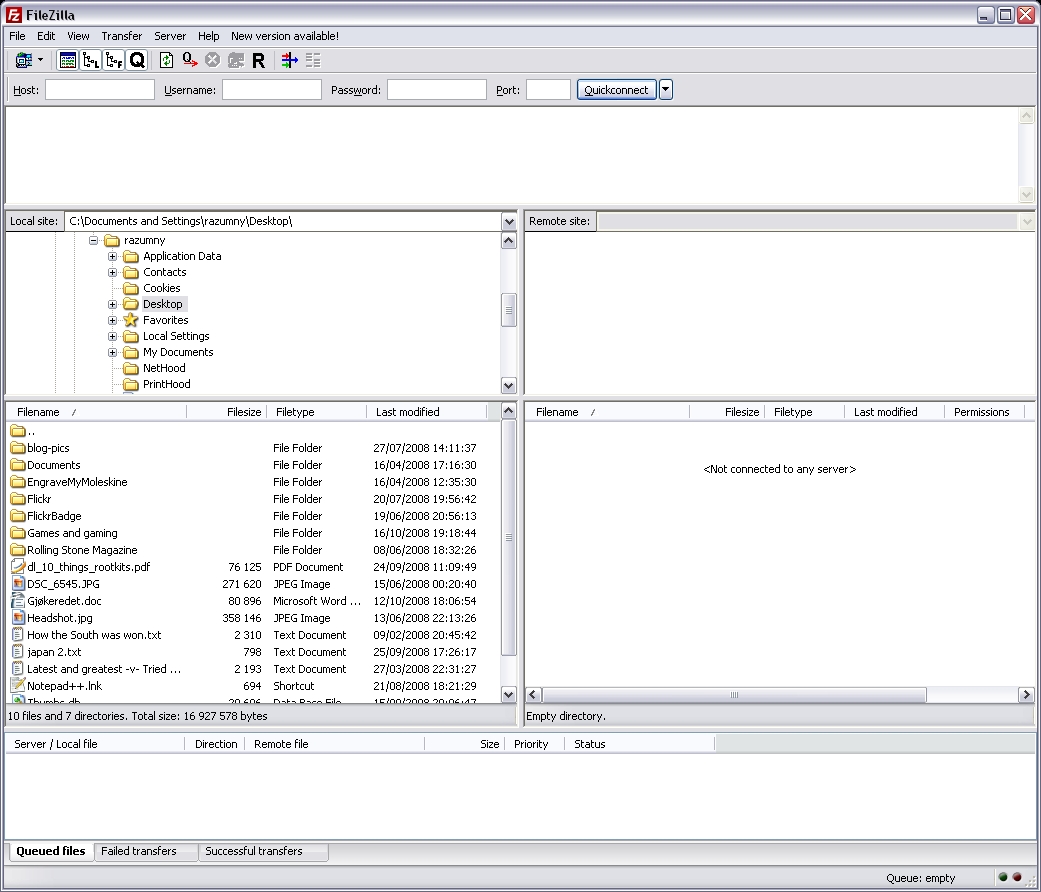The image size is (1041, 892).
Task: Open the File menu
Action: (x=17, y=36)
